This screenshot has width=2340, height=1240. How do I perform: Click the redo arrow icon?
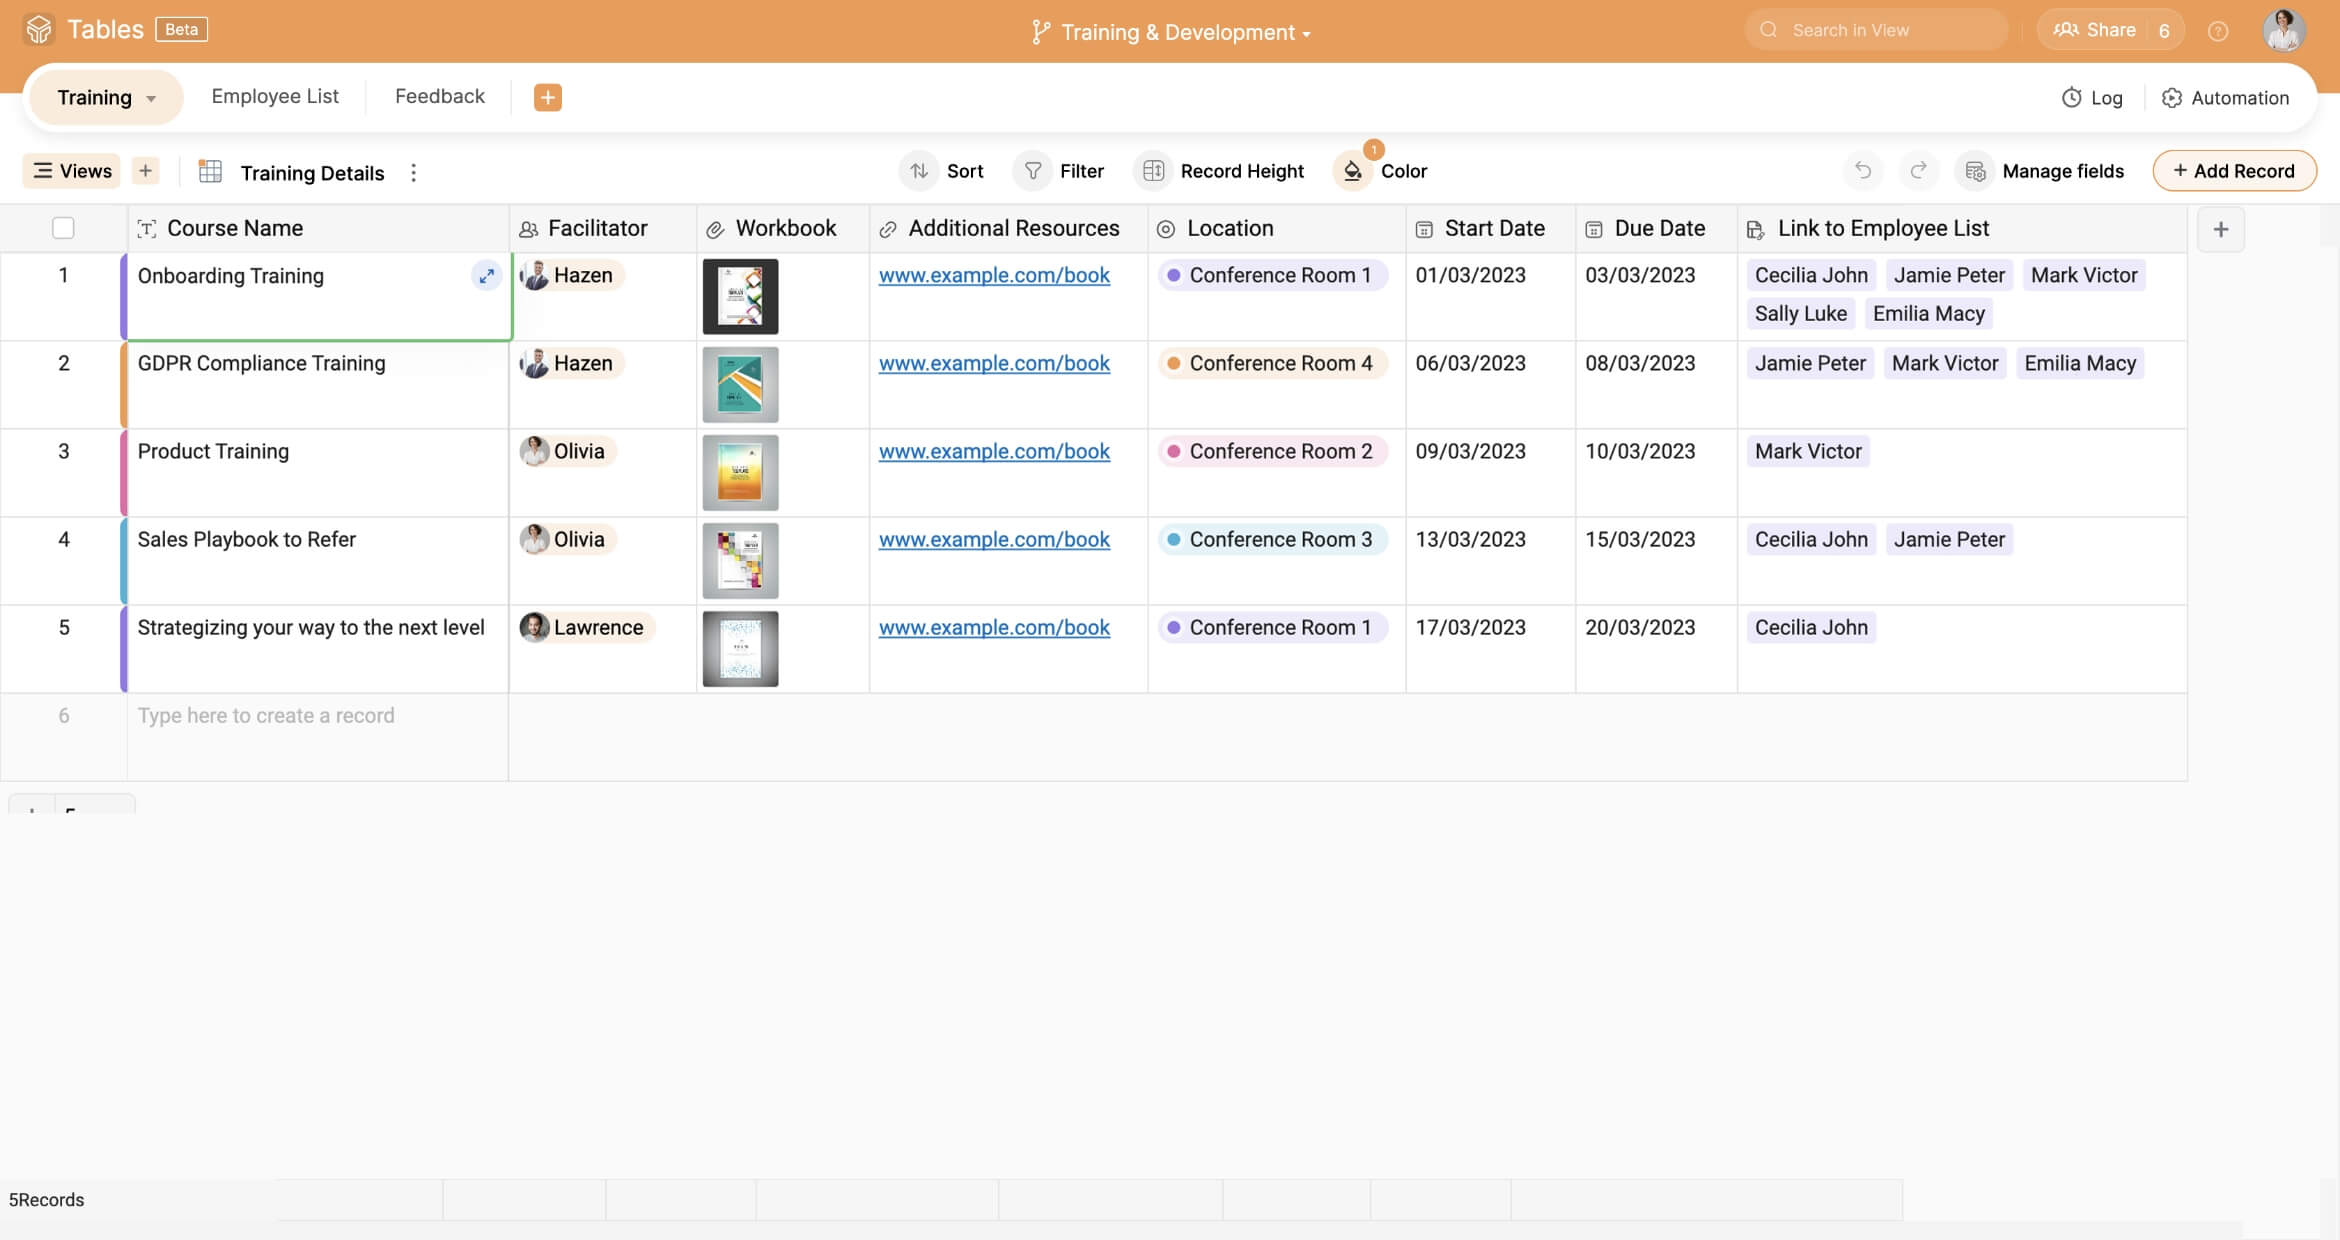pos(1918,171)
